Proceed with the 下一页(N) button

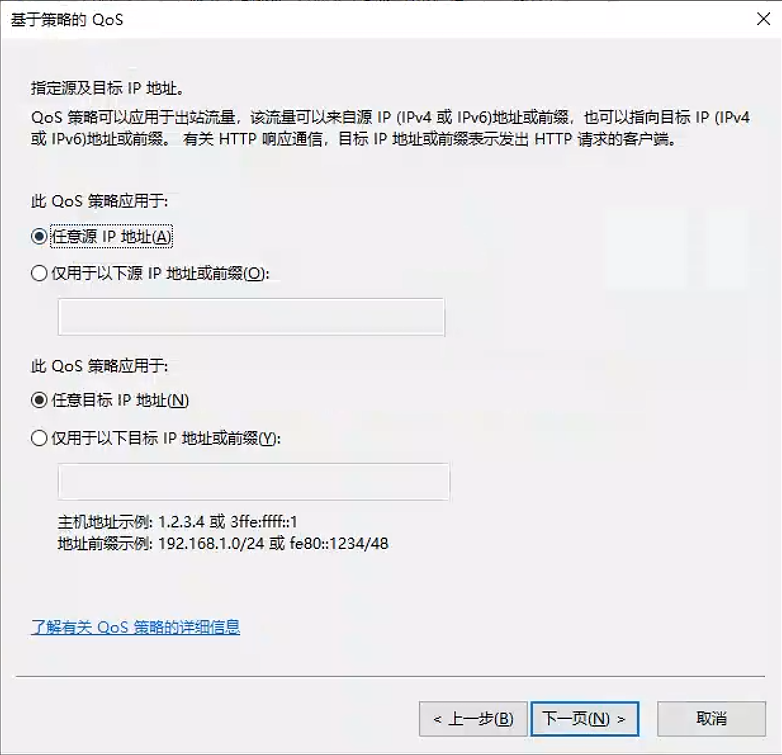pos(585,719)
